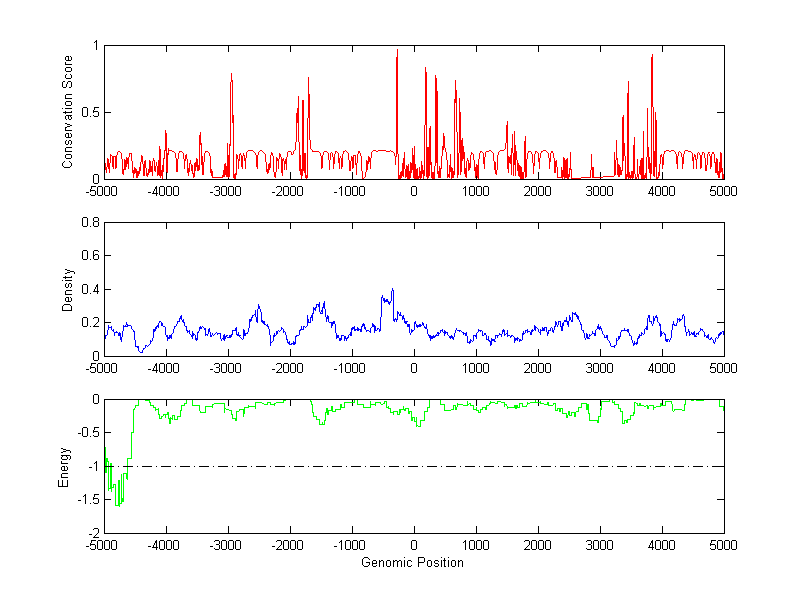Select the red conservation peak near -1700
800x599 pixels.
[x=308, y=78]
